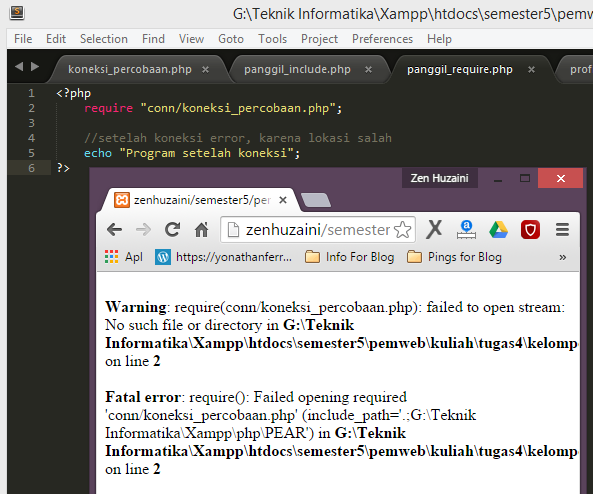Maximize the Chrome window
Screen dimensions: 593x494
(525, 179)
